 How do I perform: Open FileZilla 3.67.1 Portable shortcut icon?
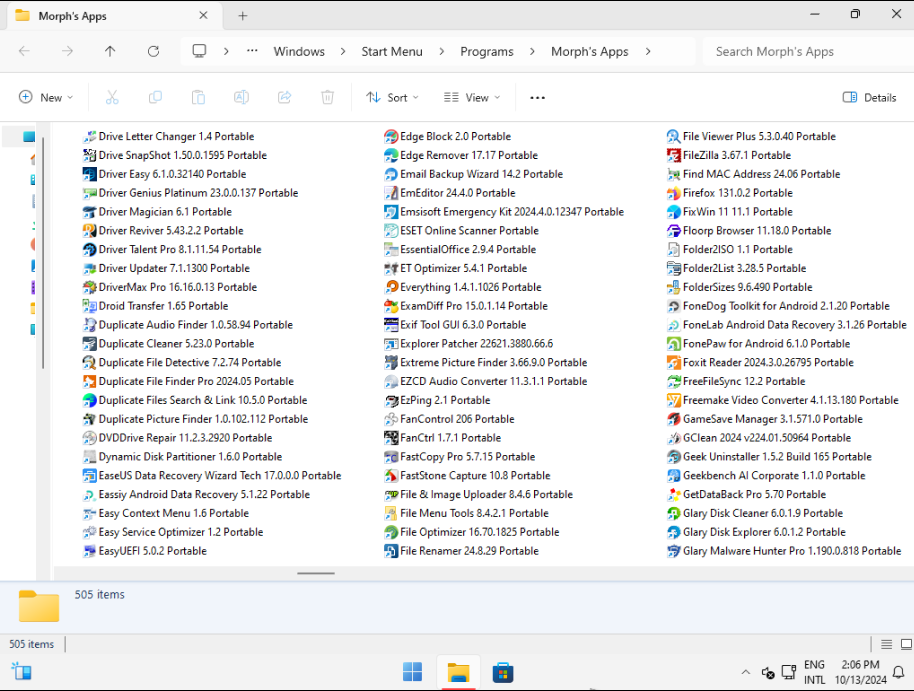[674, 155]
